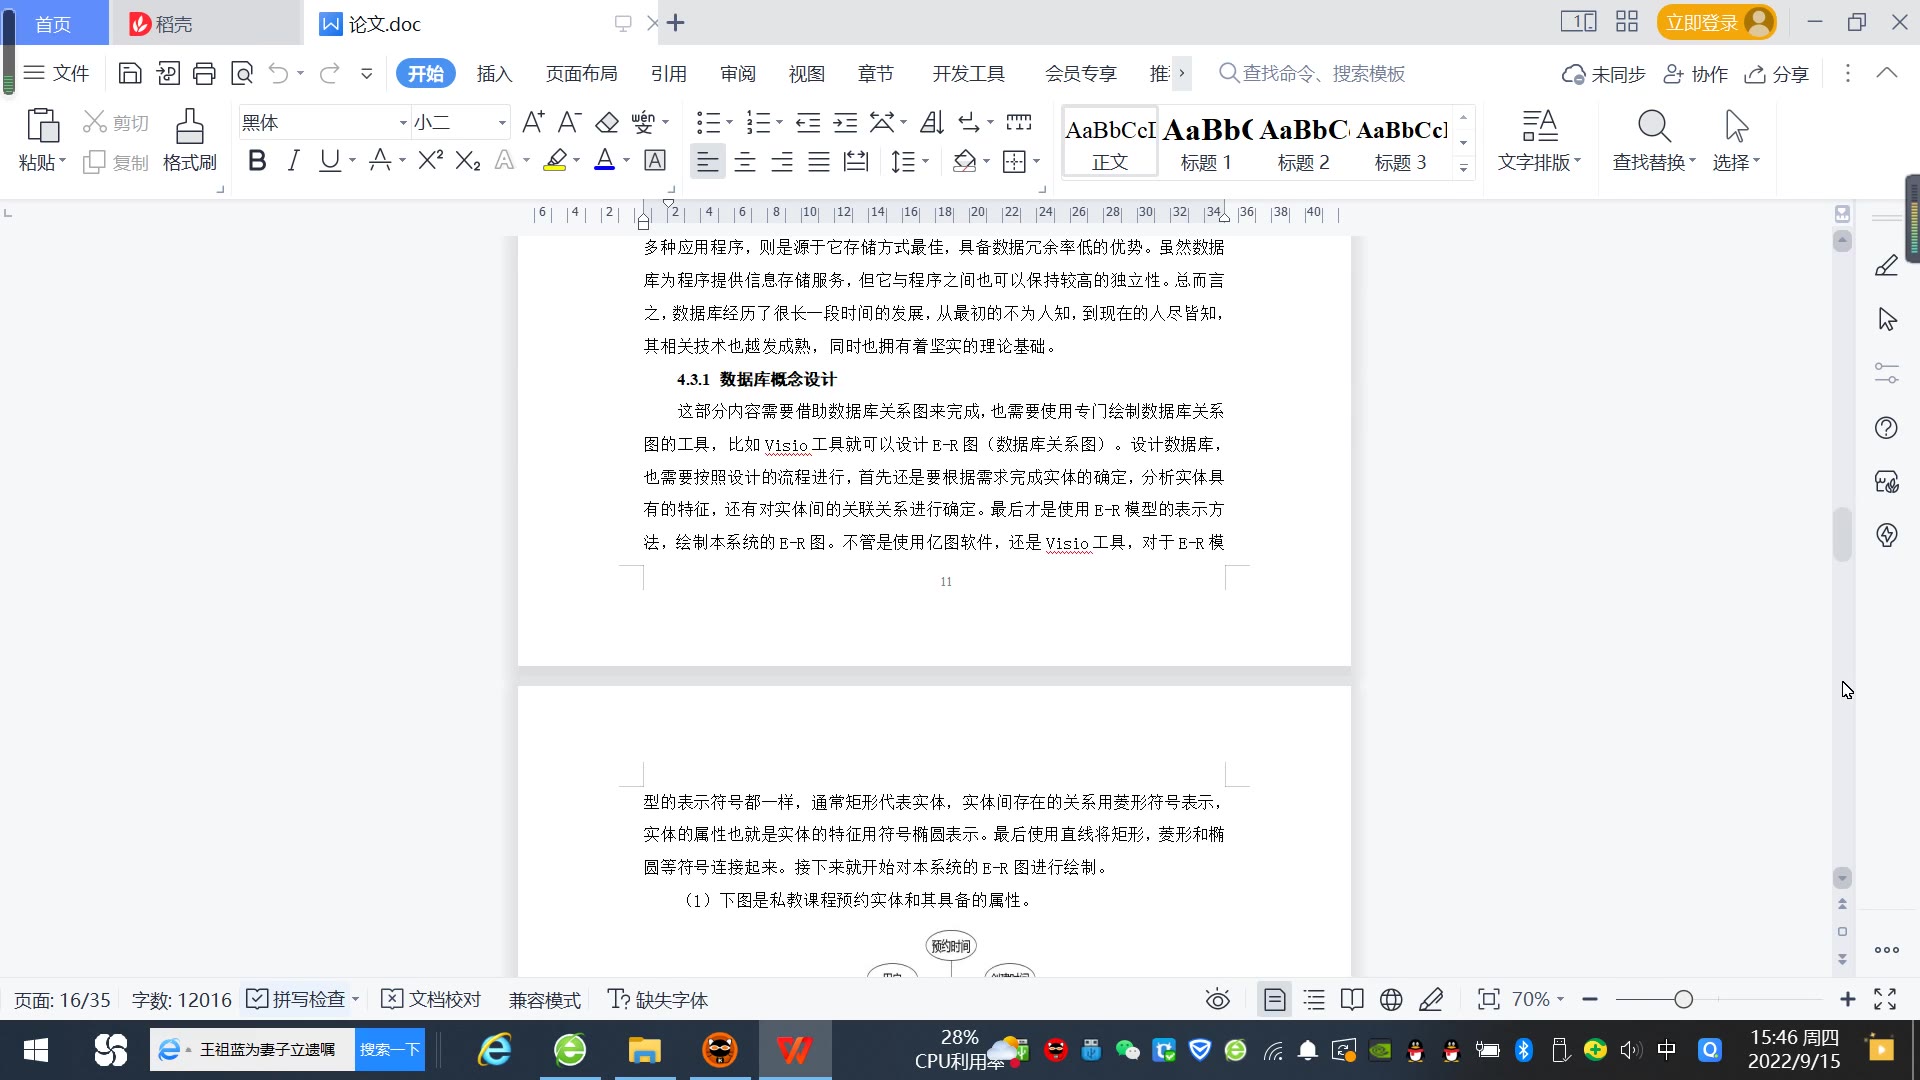
Task: Open the Insert (插入) tab
Action: click(x=494, y=74)
